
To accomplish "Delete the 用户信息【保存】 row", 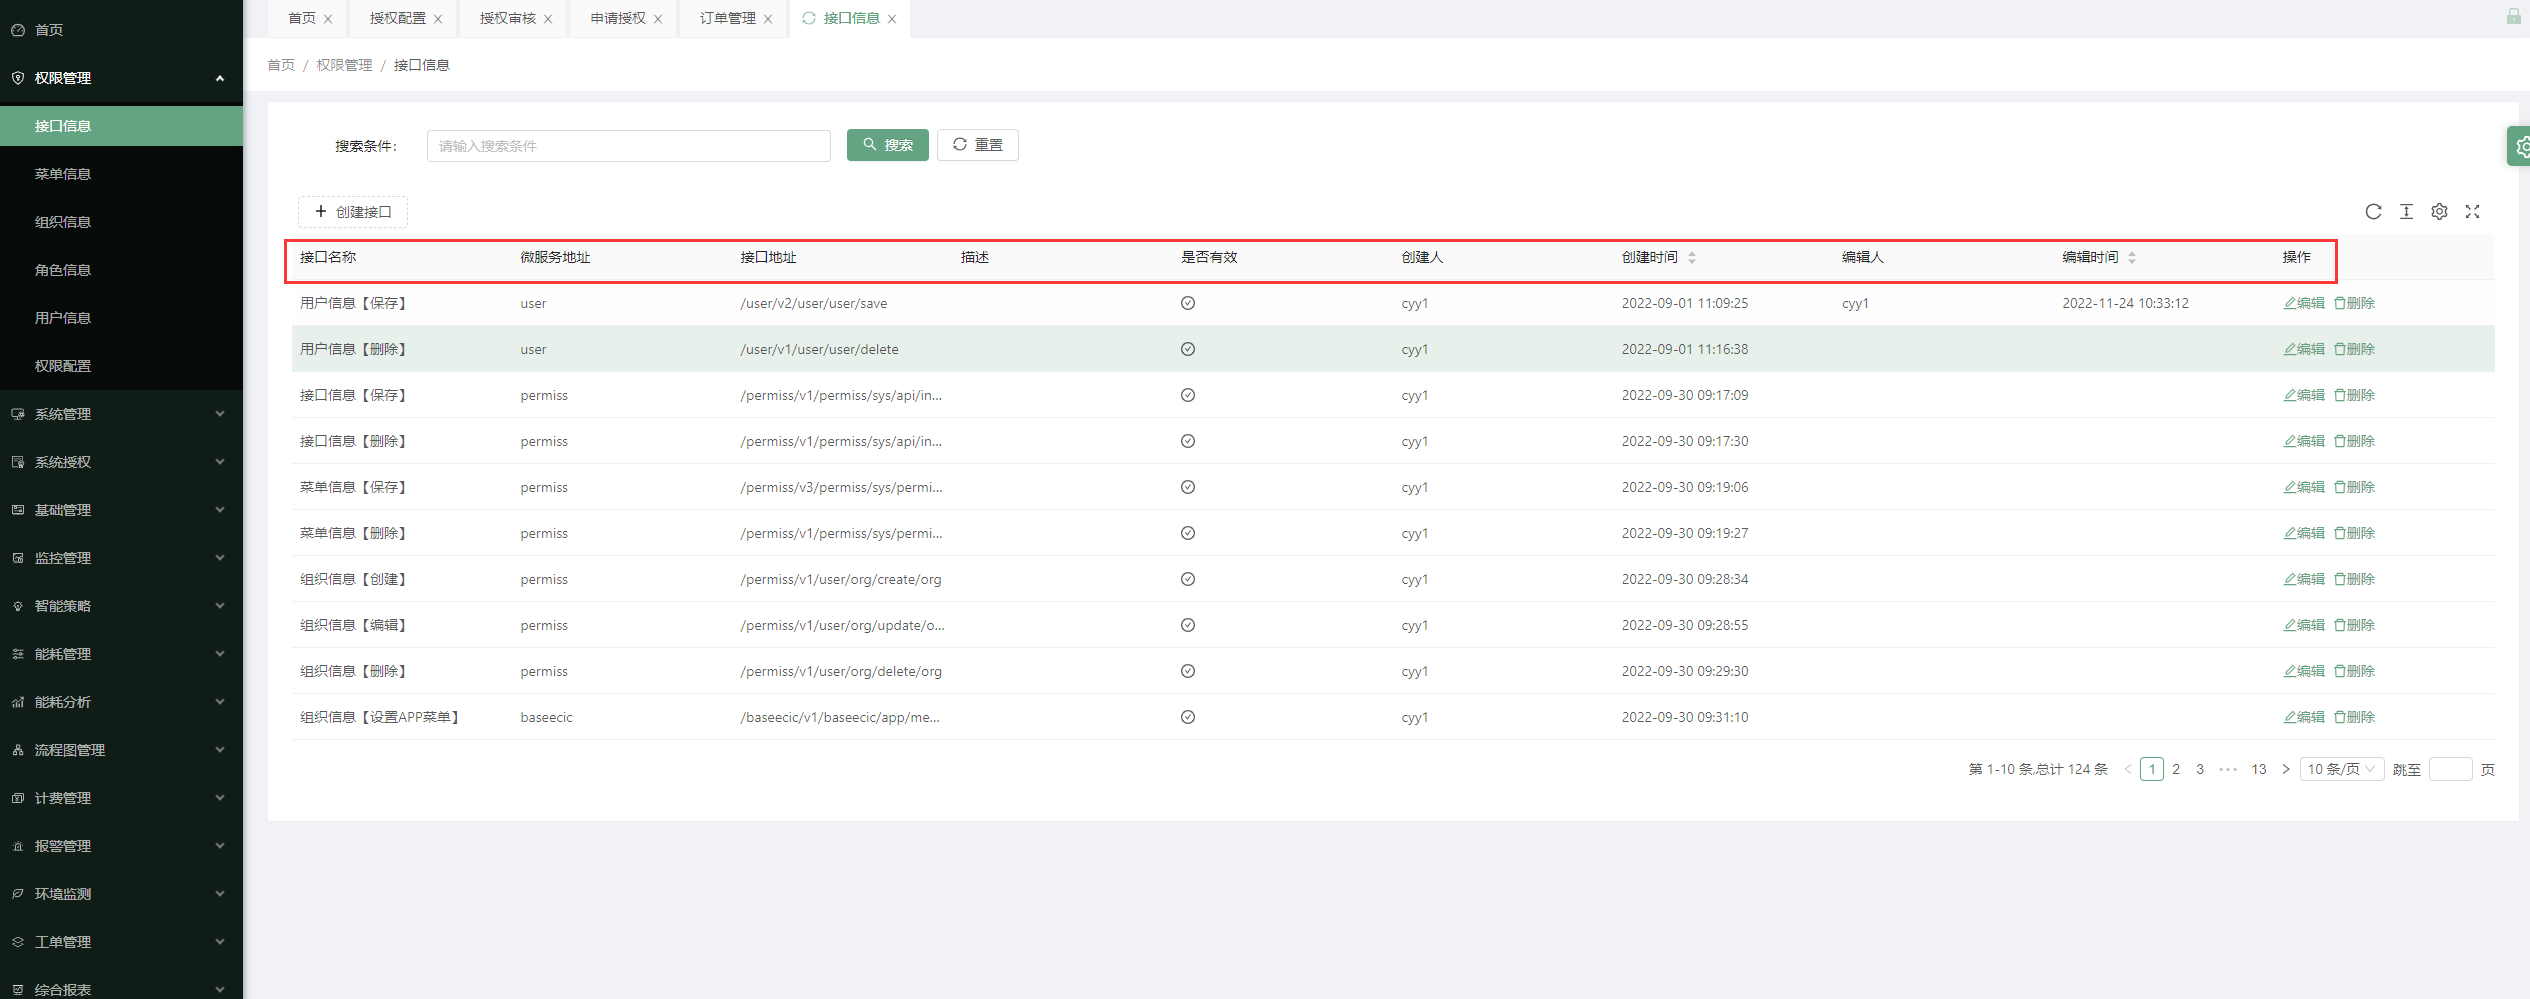I will [x=2354, y=304].
